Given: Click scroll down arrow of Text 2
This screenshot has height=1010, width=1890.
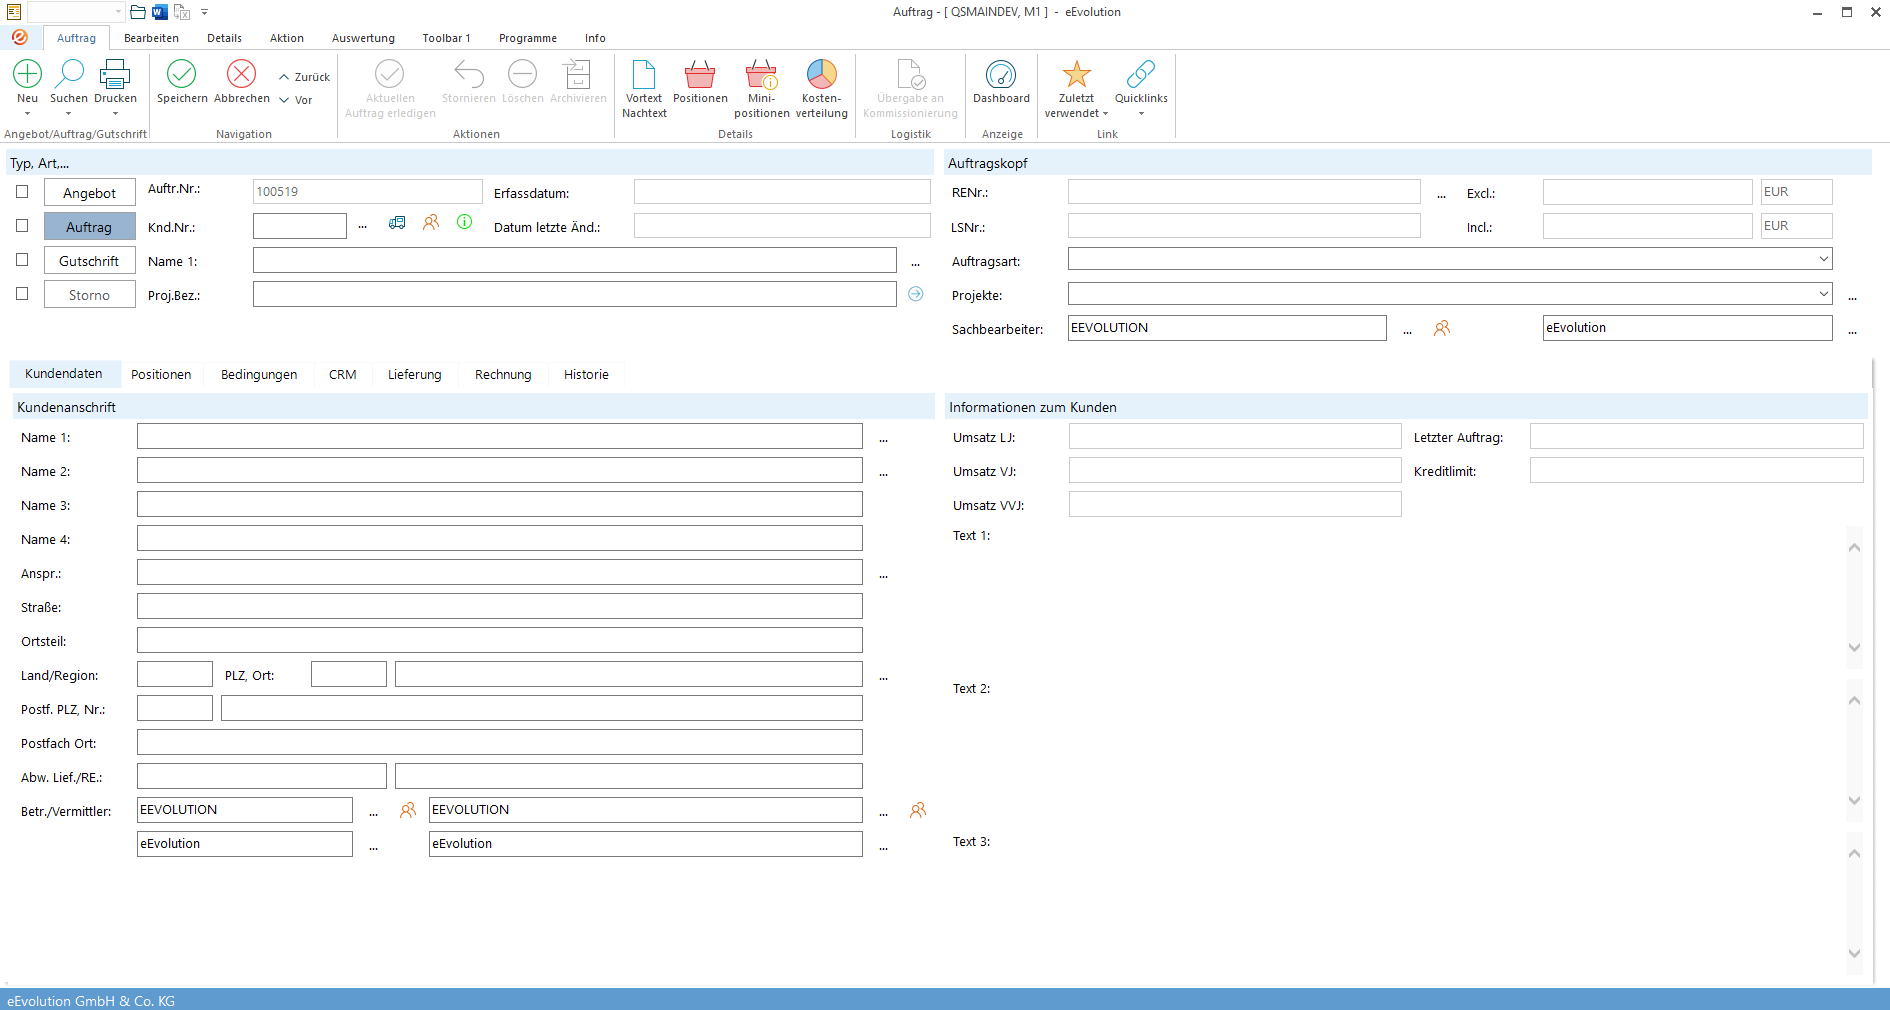Looking at the screenshot, I should tap(1854, 800).
